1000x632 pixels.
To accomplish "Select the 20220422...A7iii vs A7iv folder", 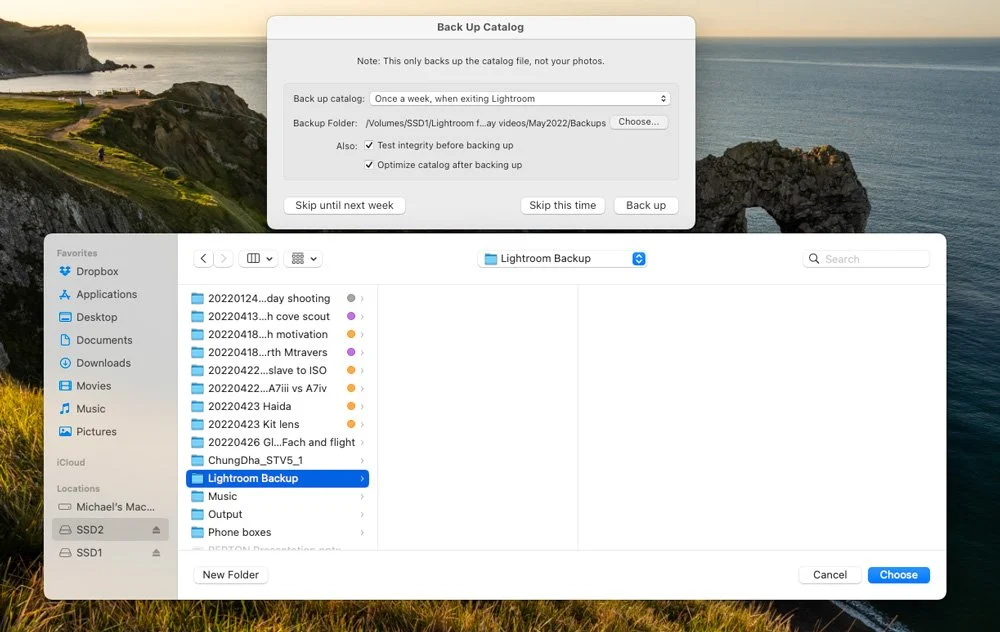I will coord(277,388).
